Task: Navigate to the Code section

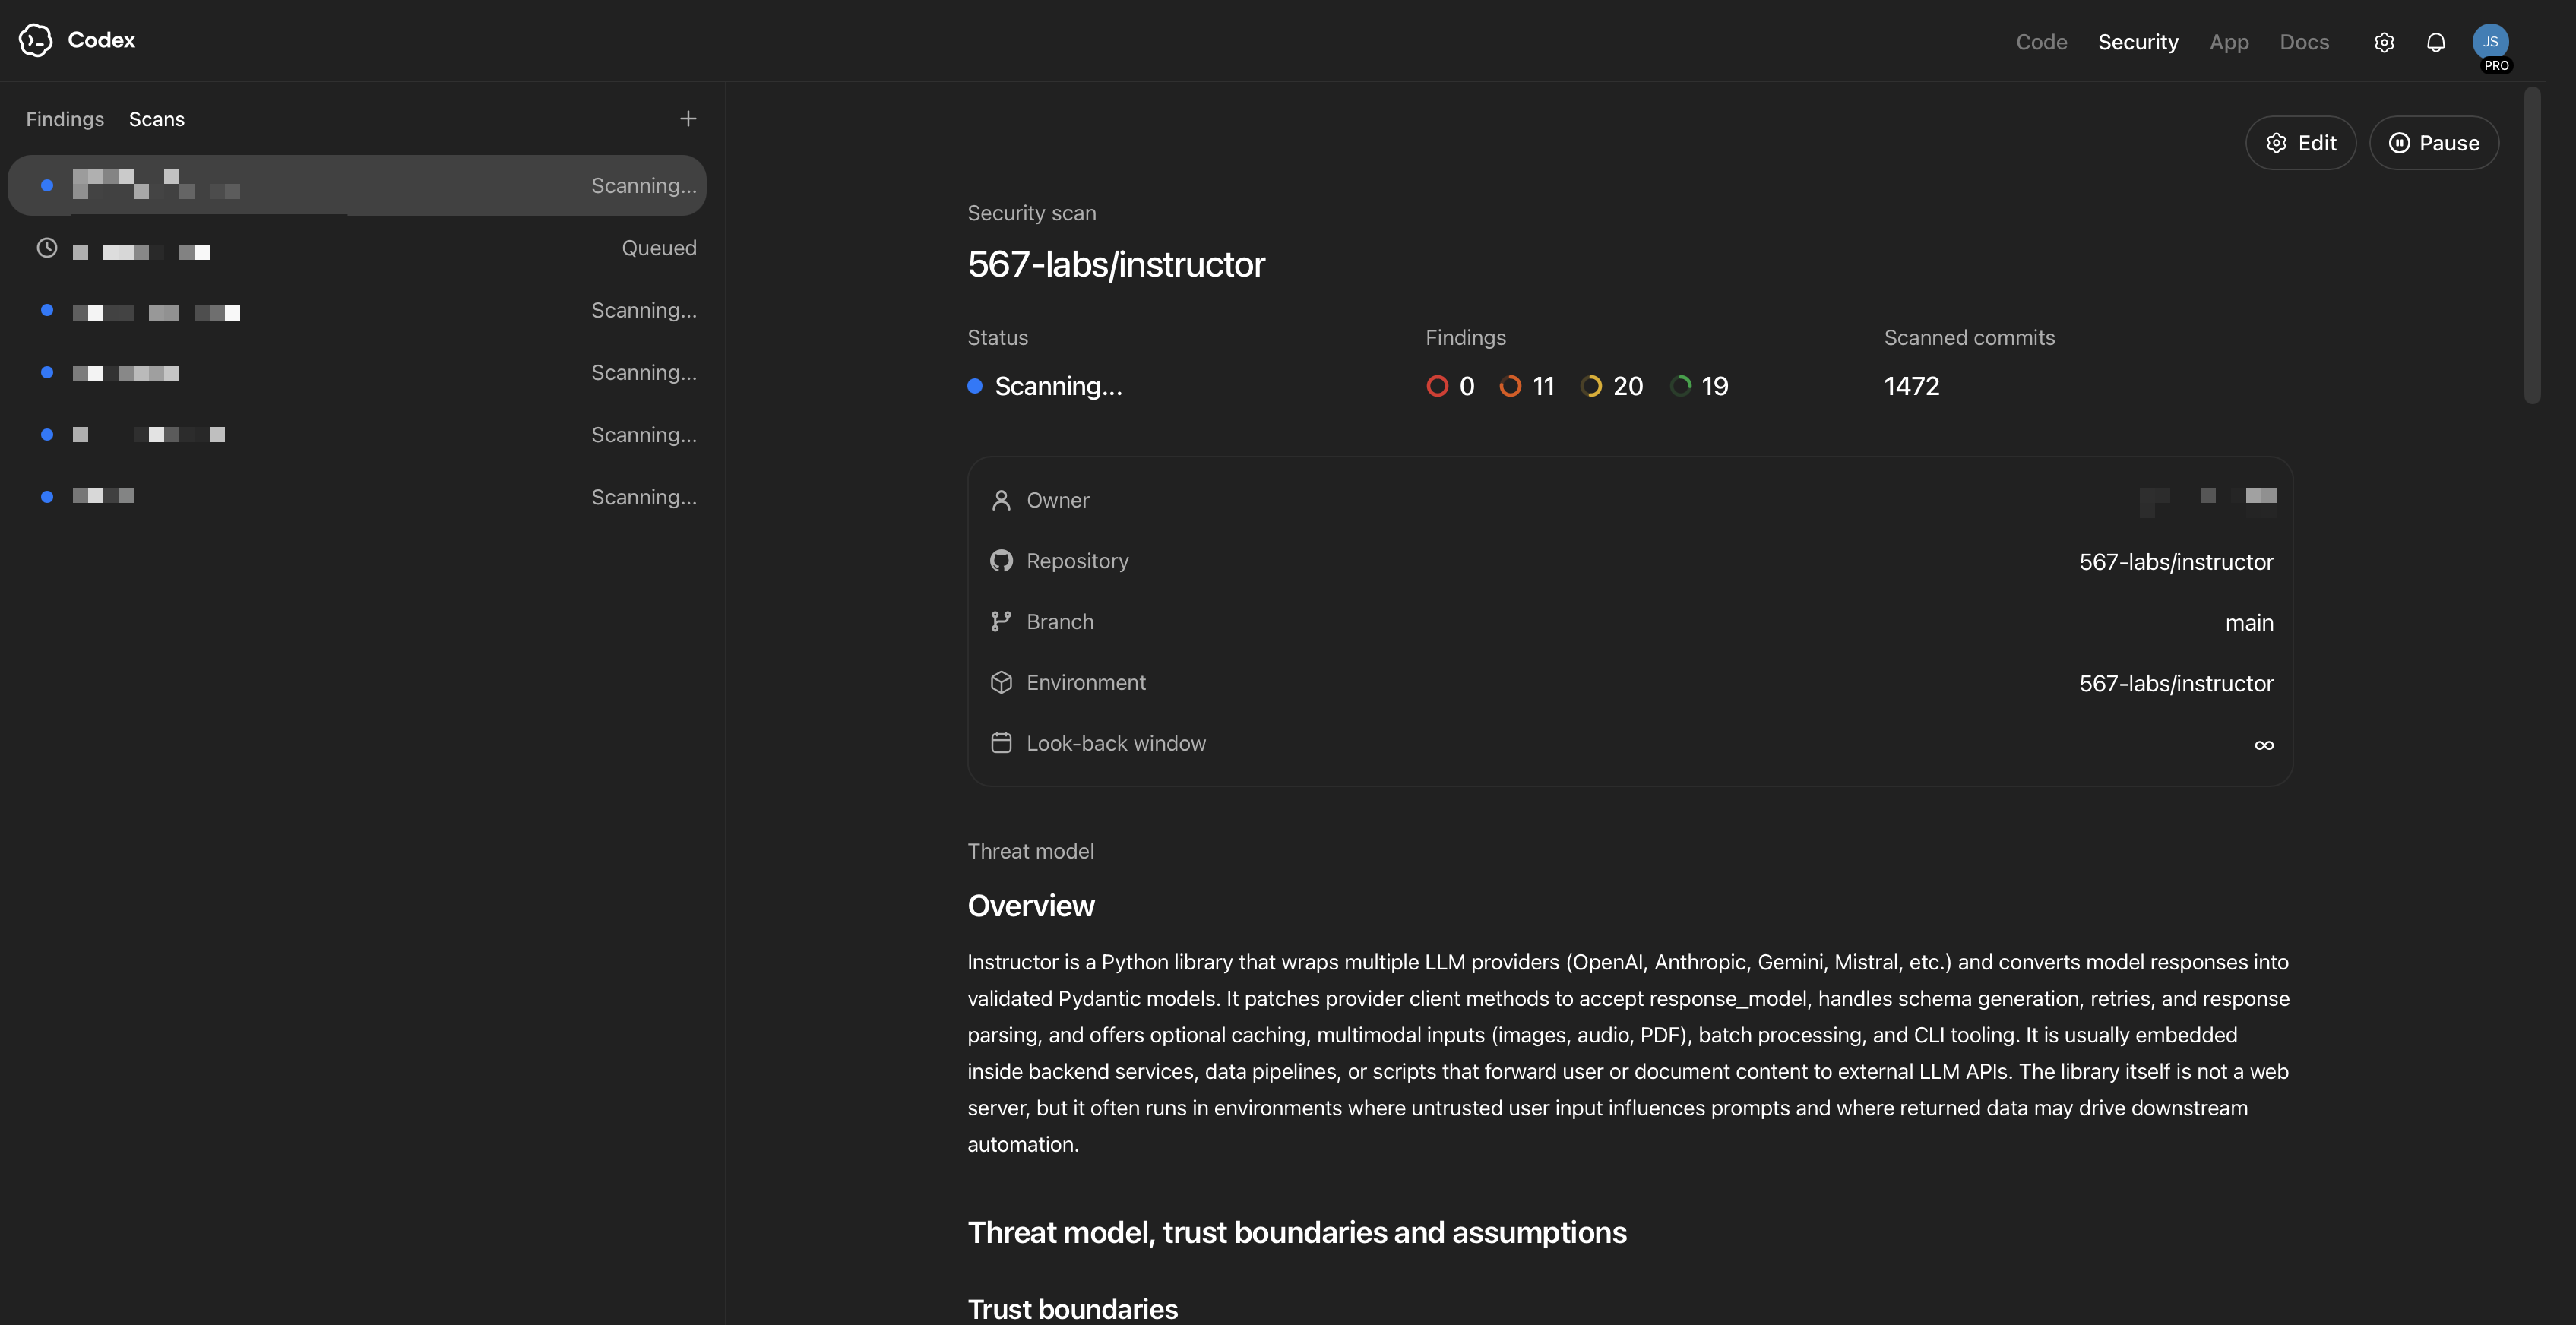Action: click(2042, 42)
